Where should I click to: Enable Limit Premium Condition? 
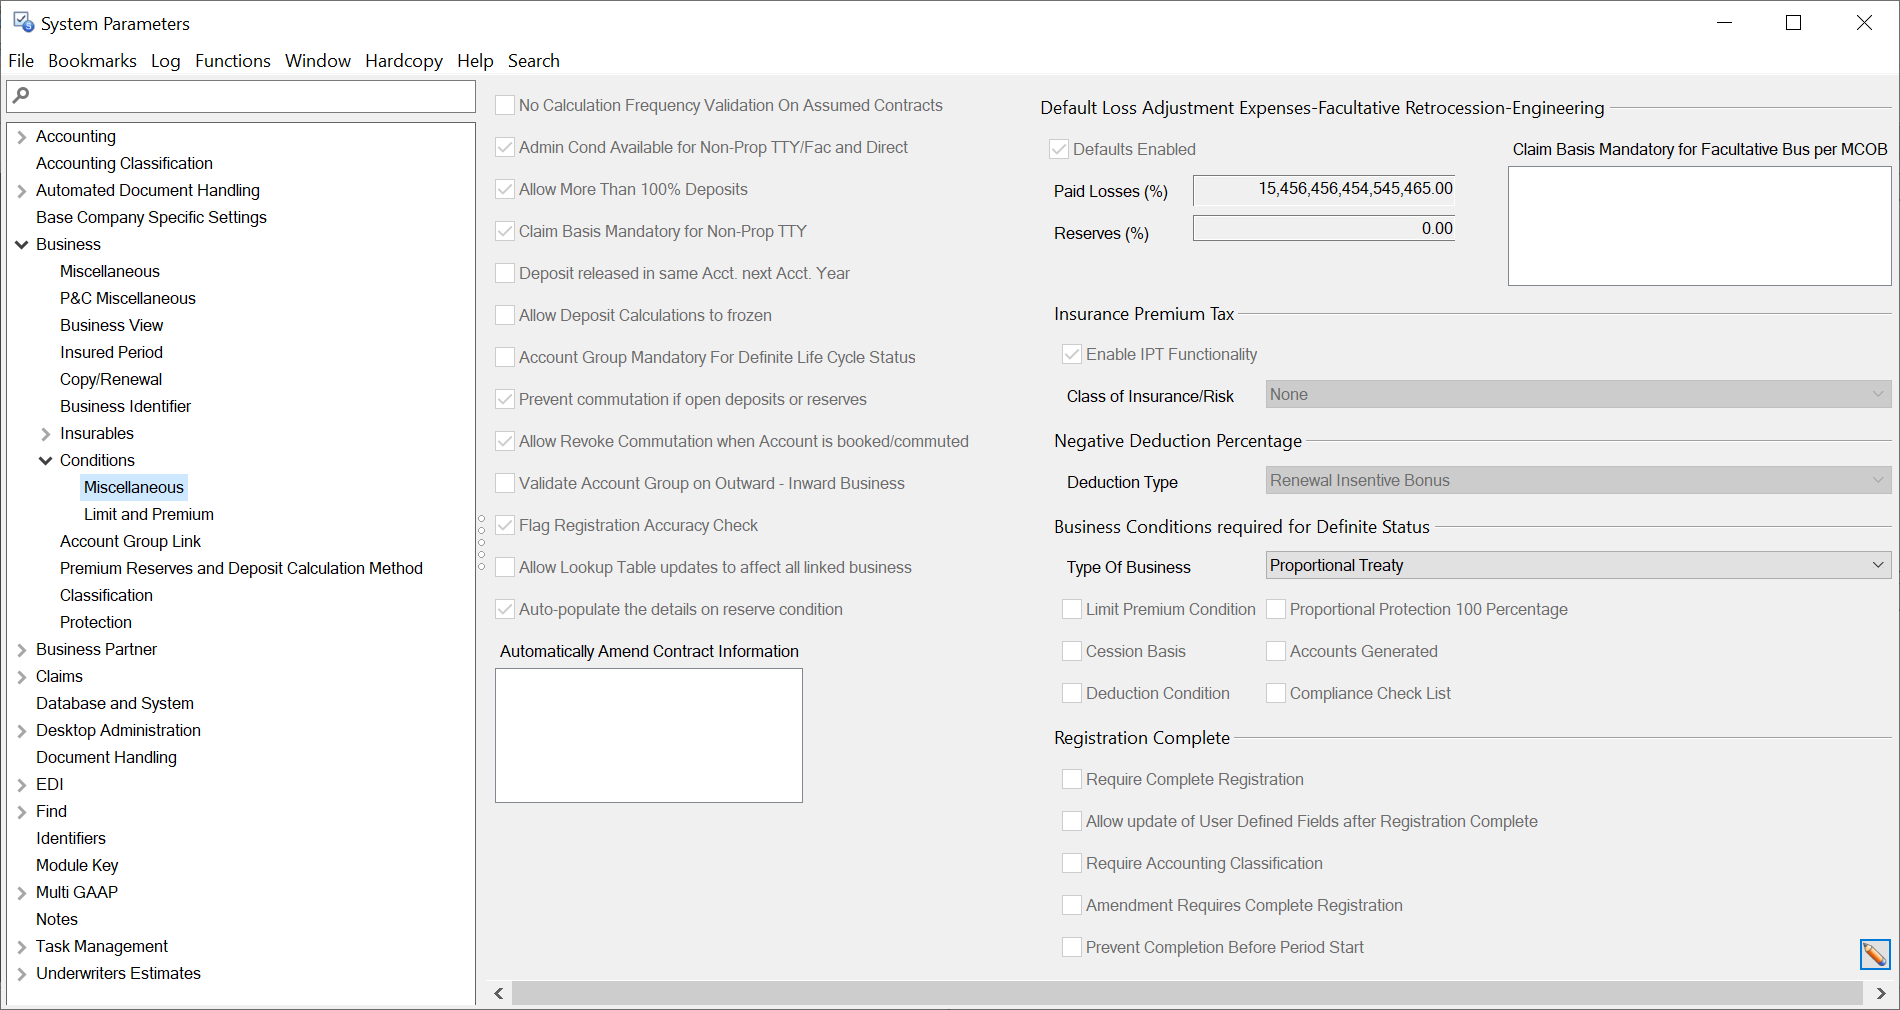pyautogui.click(x=1071, y=608)
